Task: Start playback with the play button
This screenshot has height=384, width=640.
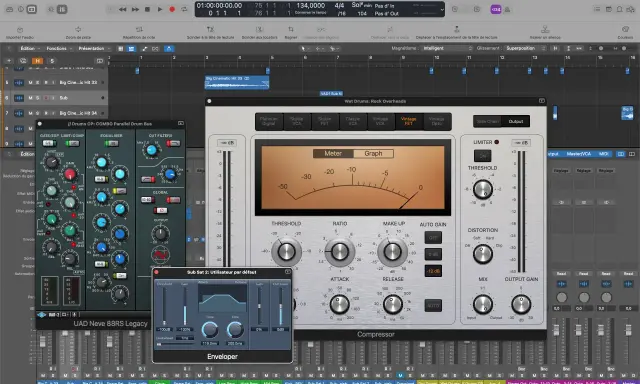Action: coord(160,9)
